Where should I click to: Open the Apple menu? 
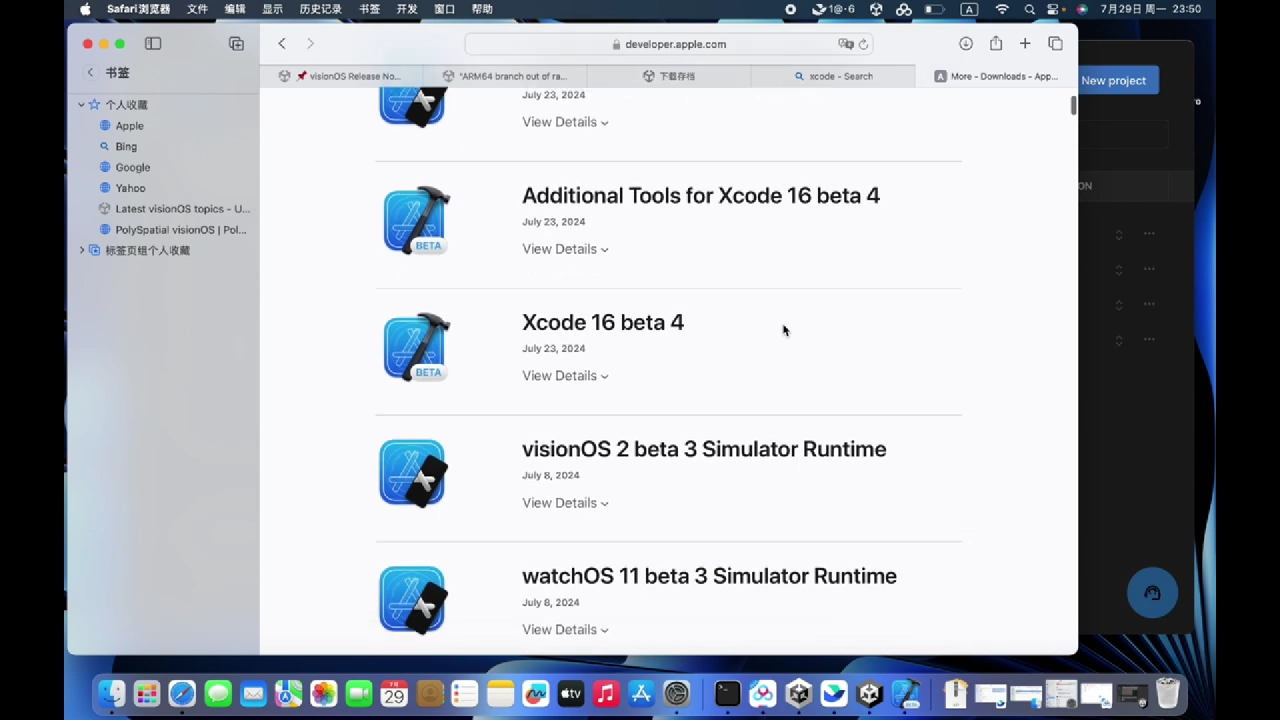tap(85, 9)
